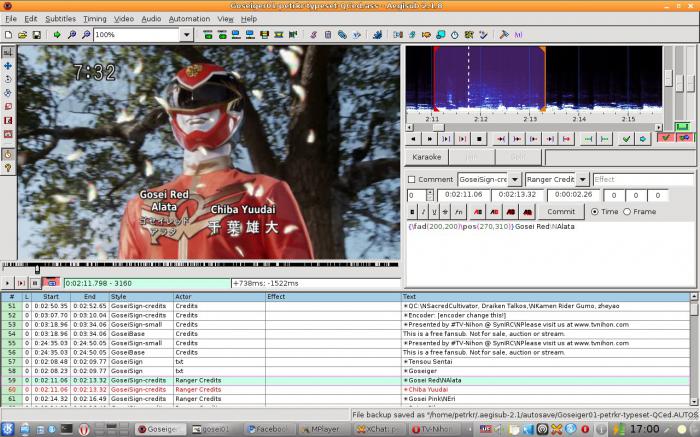Select subtitle row 60 Chiba Yuudai
This screenshot has height=437, width=700.
click(345, 390)
